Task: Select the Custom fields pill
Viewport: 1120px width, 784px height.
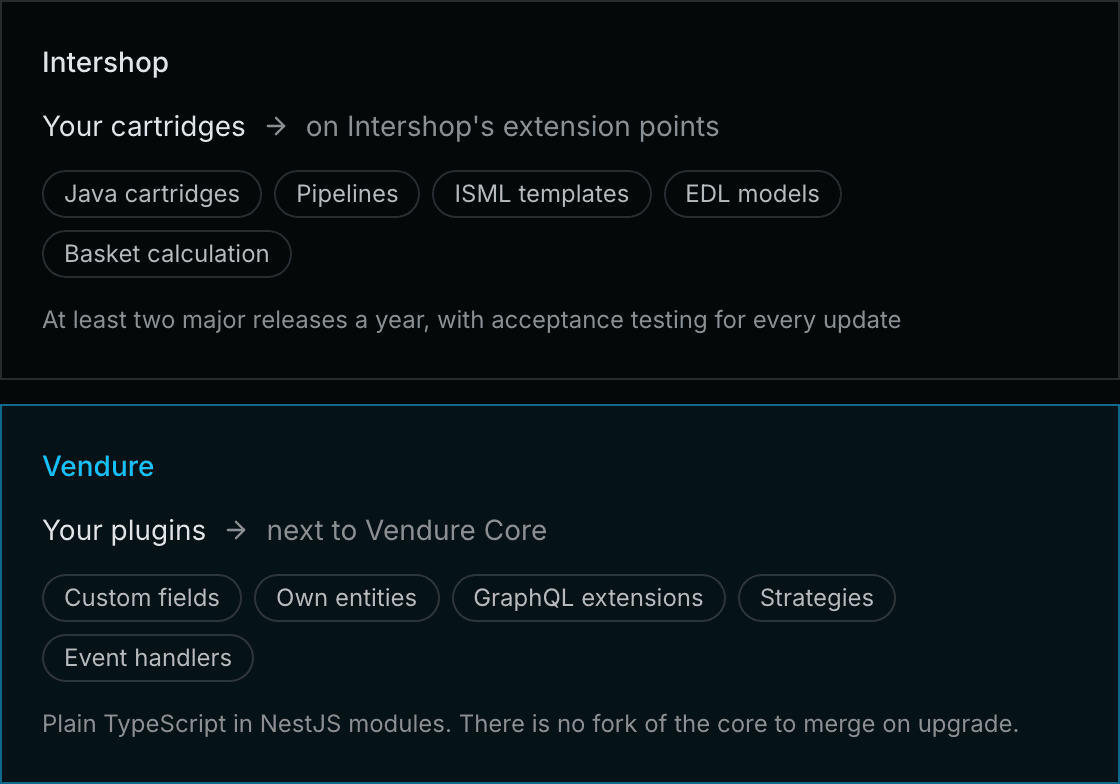Action: click(x=142, y=598)
